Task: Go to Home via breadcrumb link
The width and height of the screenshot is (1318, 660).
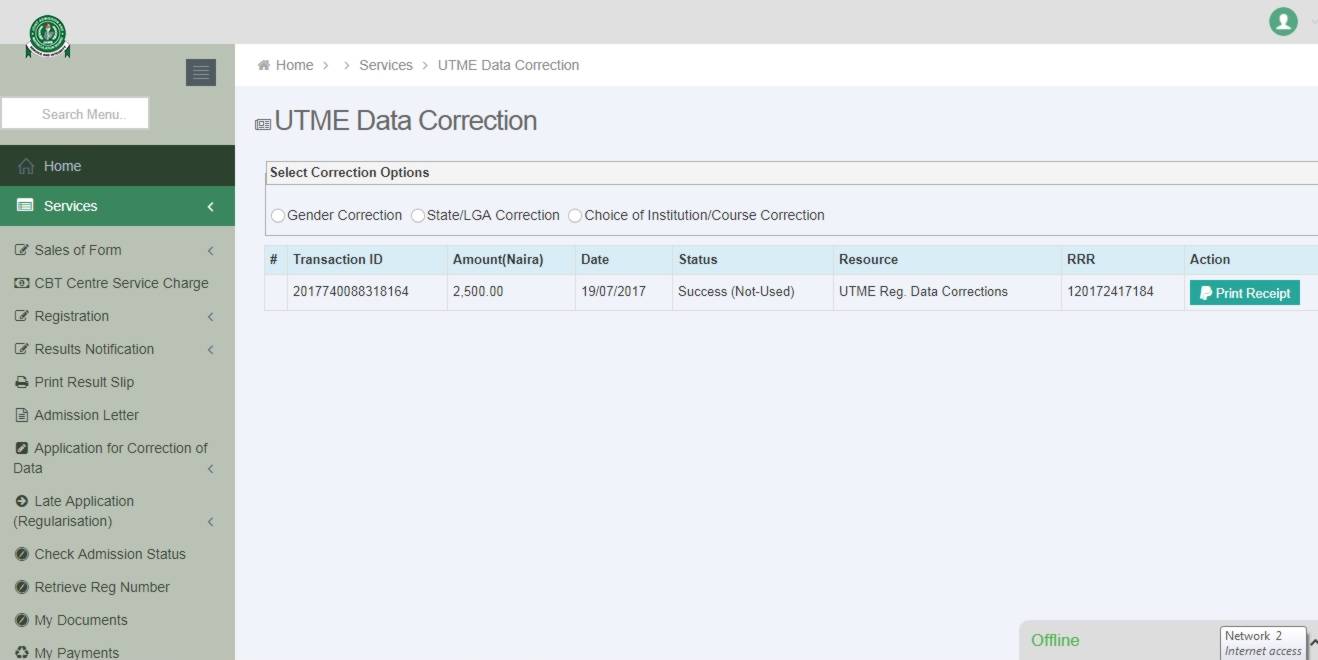Action: (294, 65)
